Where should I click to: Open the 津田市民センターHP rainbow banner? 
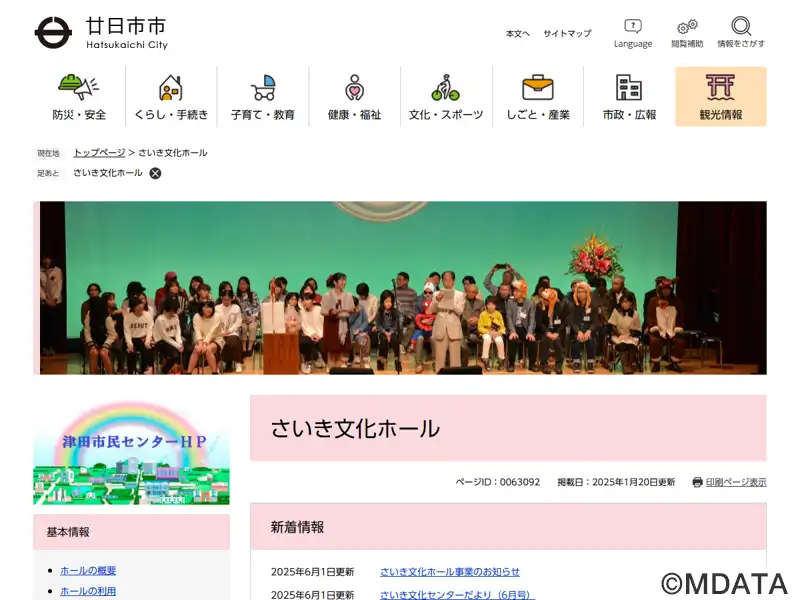131,453
